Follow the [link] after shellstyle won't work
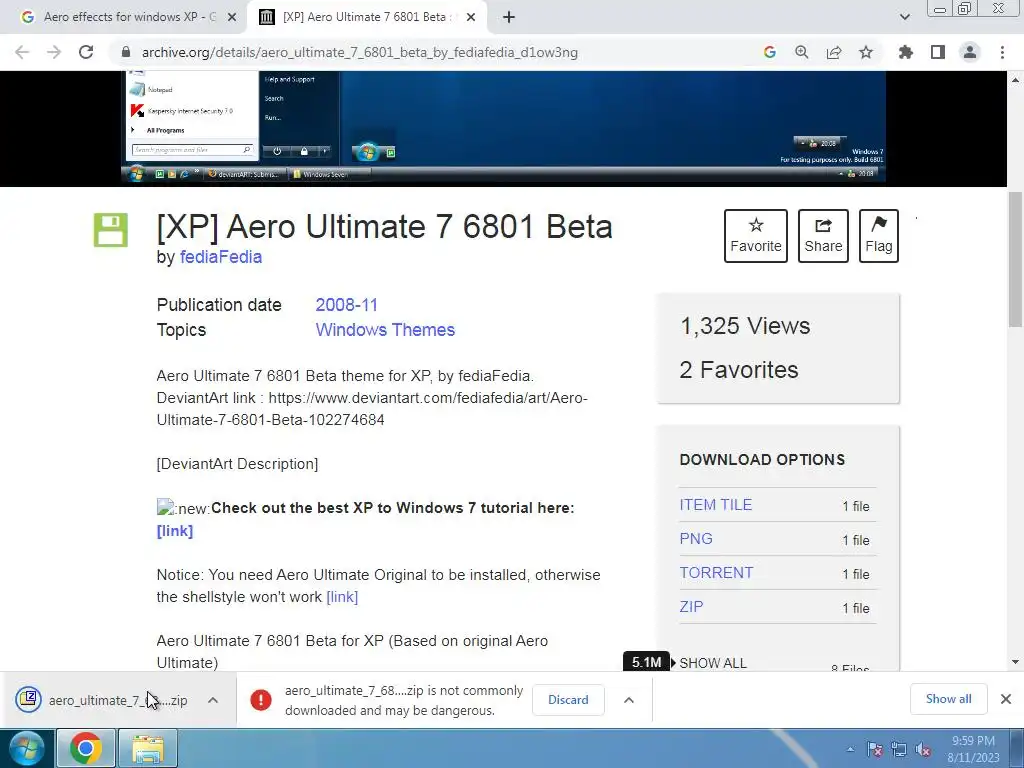1024x768 pixels. (x=342, y=597)
